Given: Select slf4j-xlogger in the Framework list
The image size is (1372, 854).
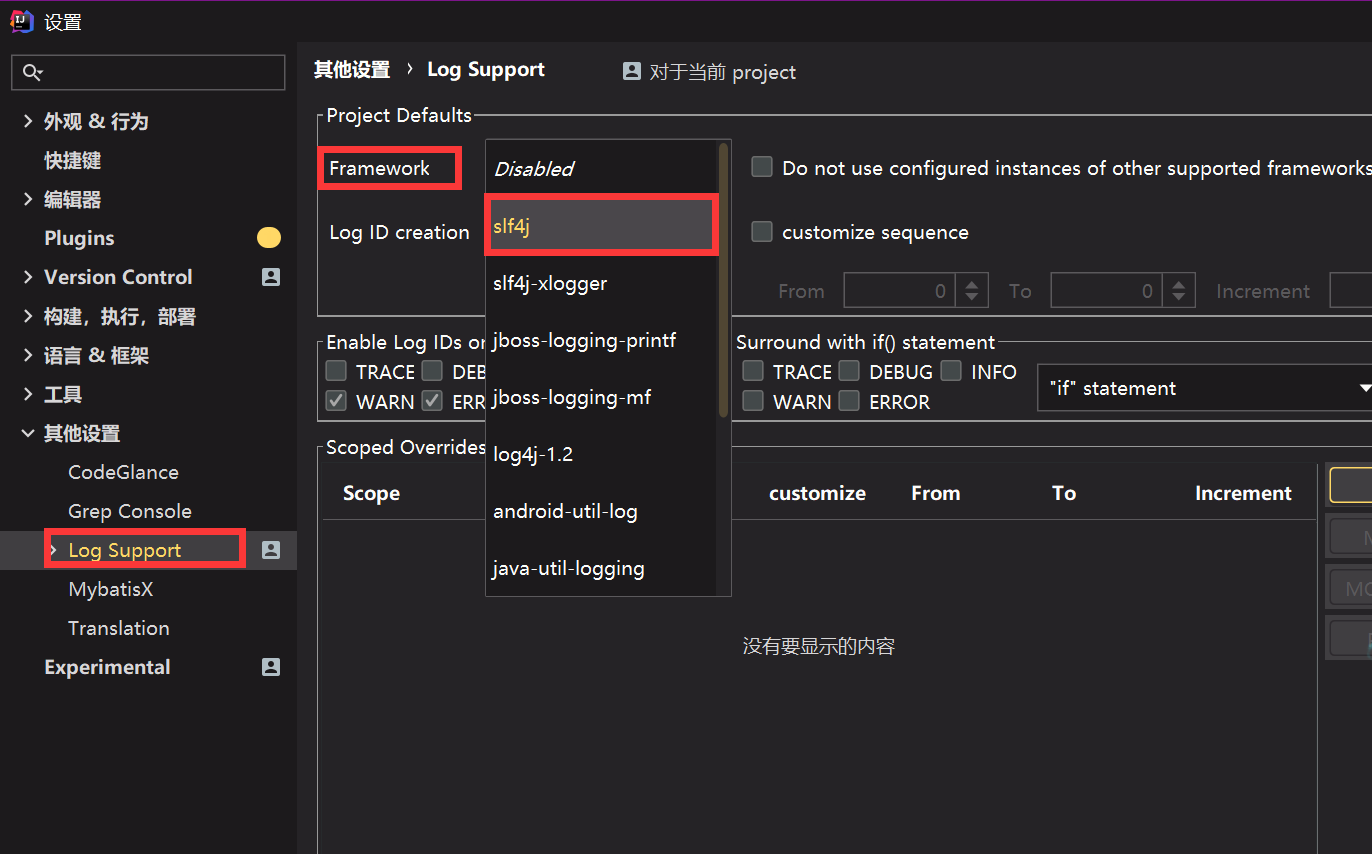Looking at the screenshot, I should click(x=602, y=283).
